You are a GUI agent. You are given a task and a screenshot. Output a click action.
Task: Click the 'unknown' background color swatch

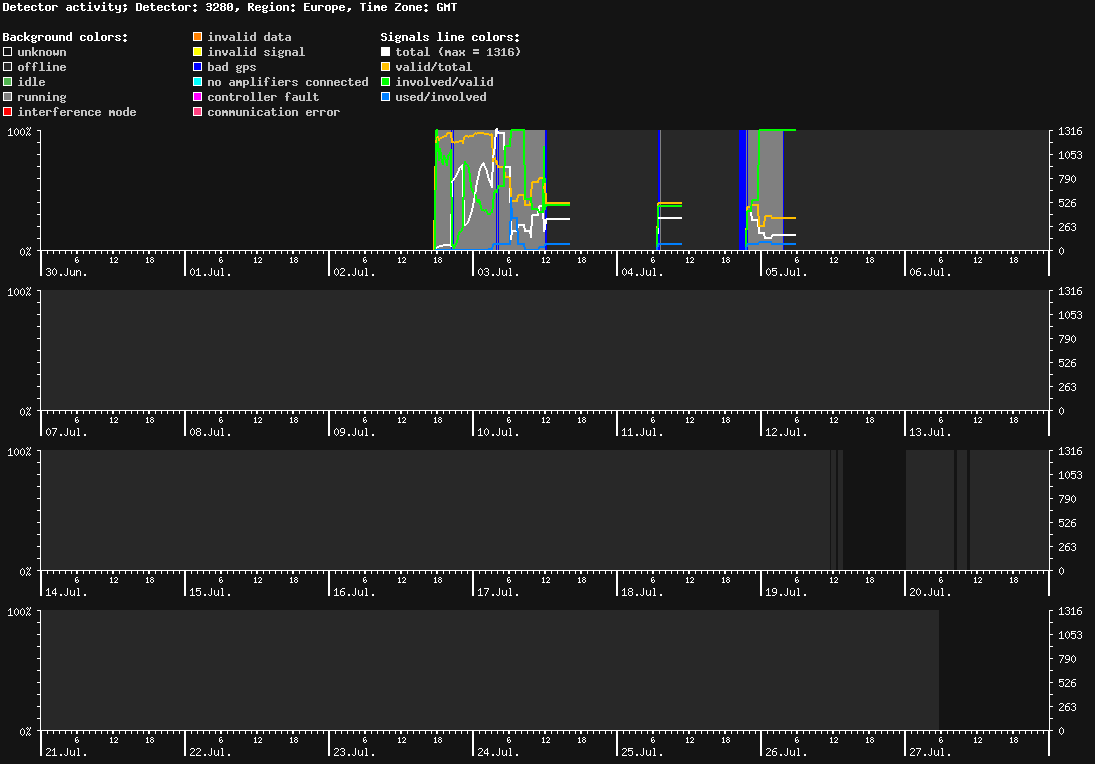click(x=8, y=52)
